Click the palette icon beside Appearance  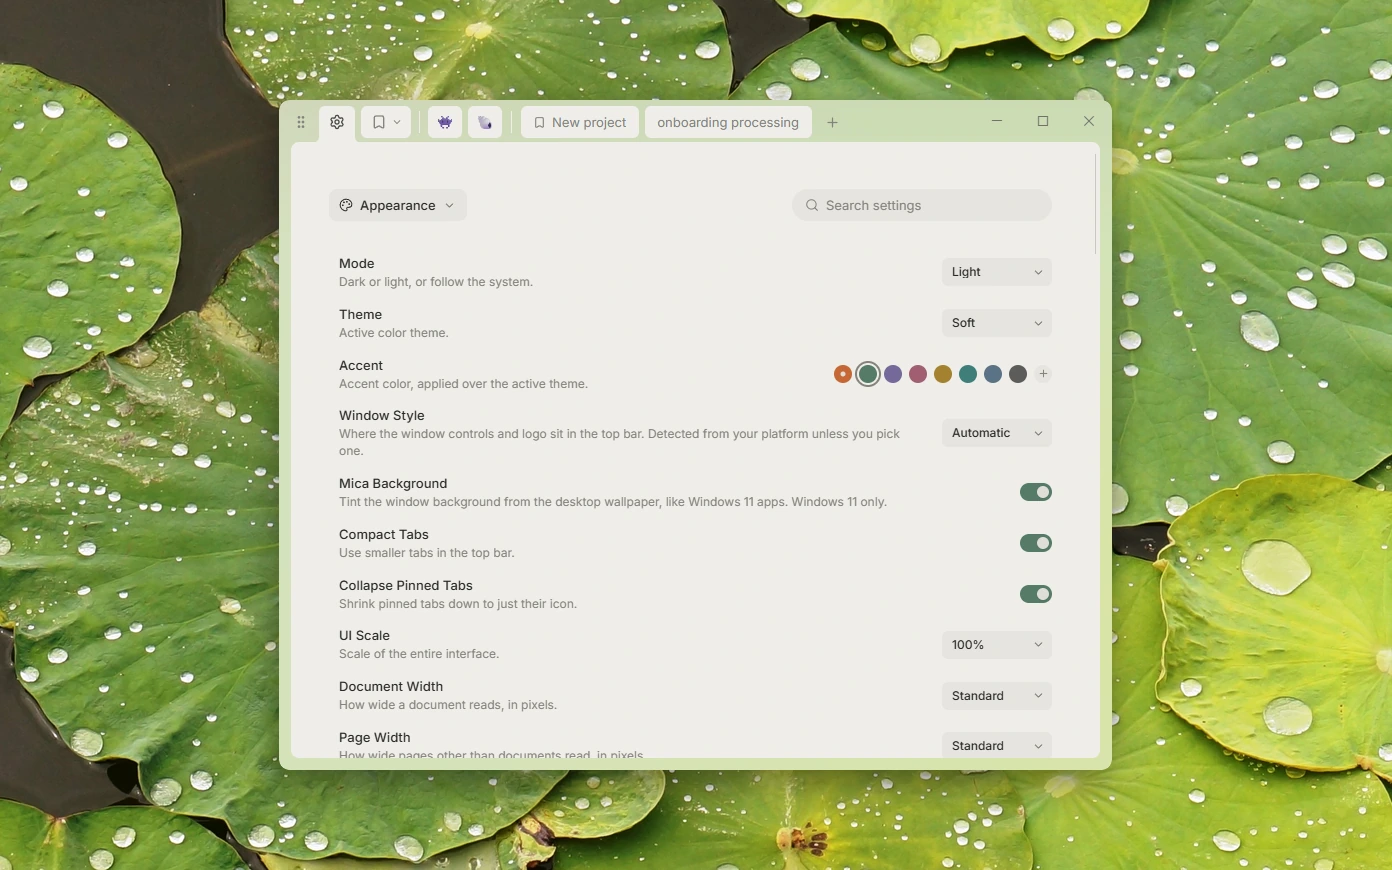tap(346, 205)
